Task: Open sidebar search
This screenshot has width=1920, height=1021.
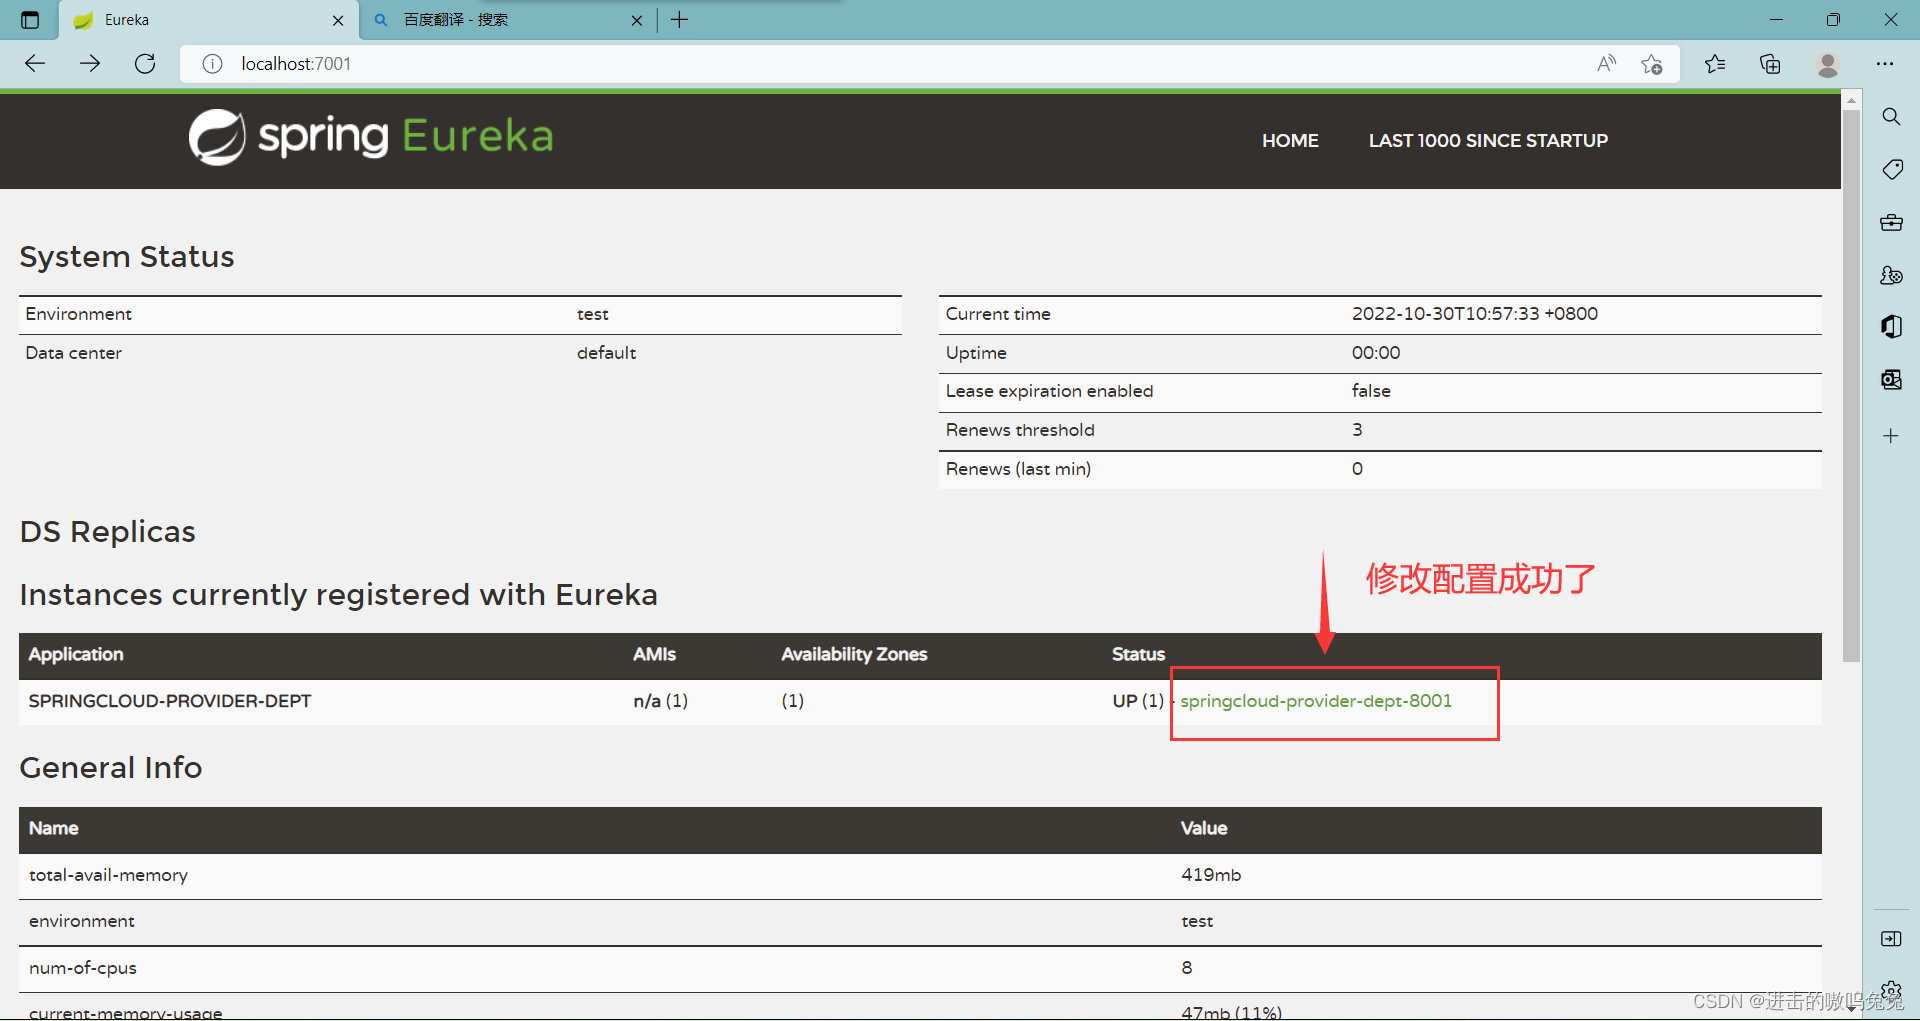Action: pos(1891,117)
